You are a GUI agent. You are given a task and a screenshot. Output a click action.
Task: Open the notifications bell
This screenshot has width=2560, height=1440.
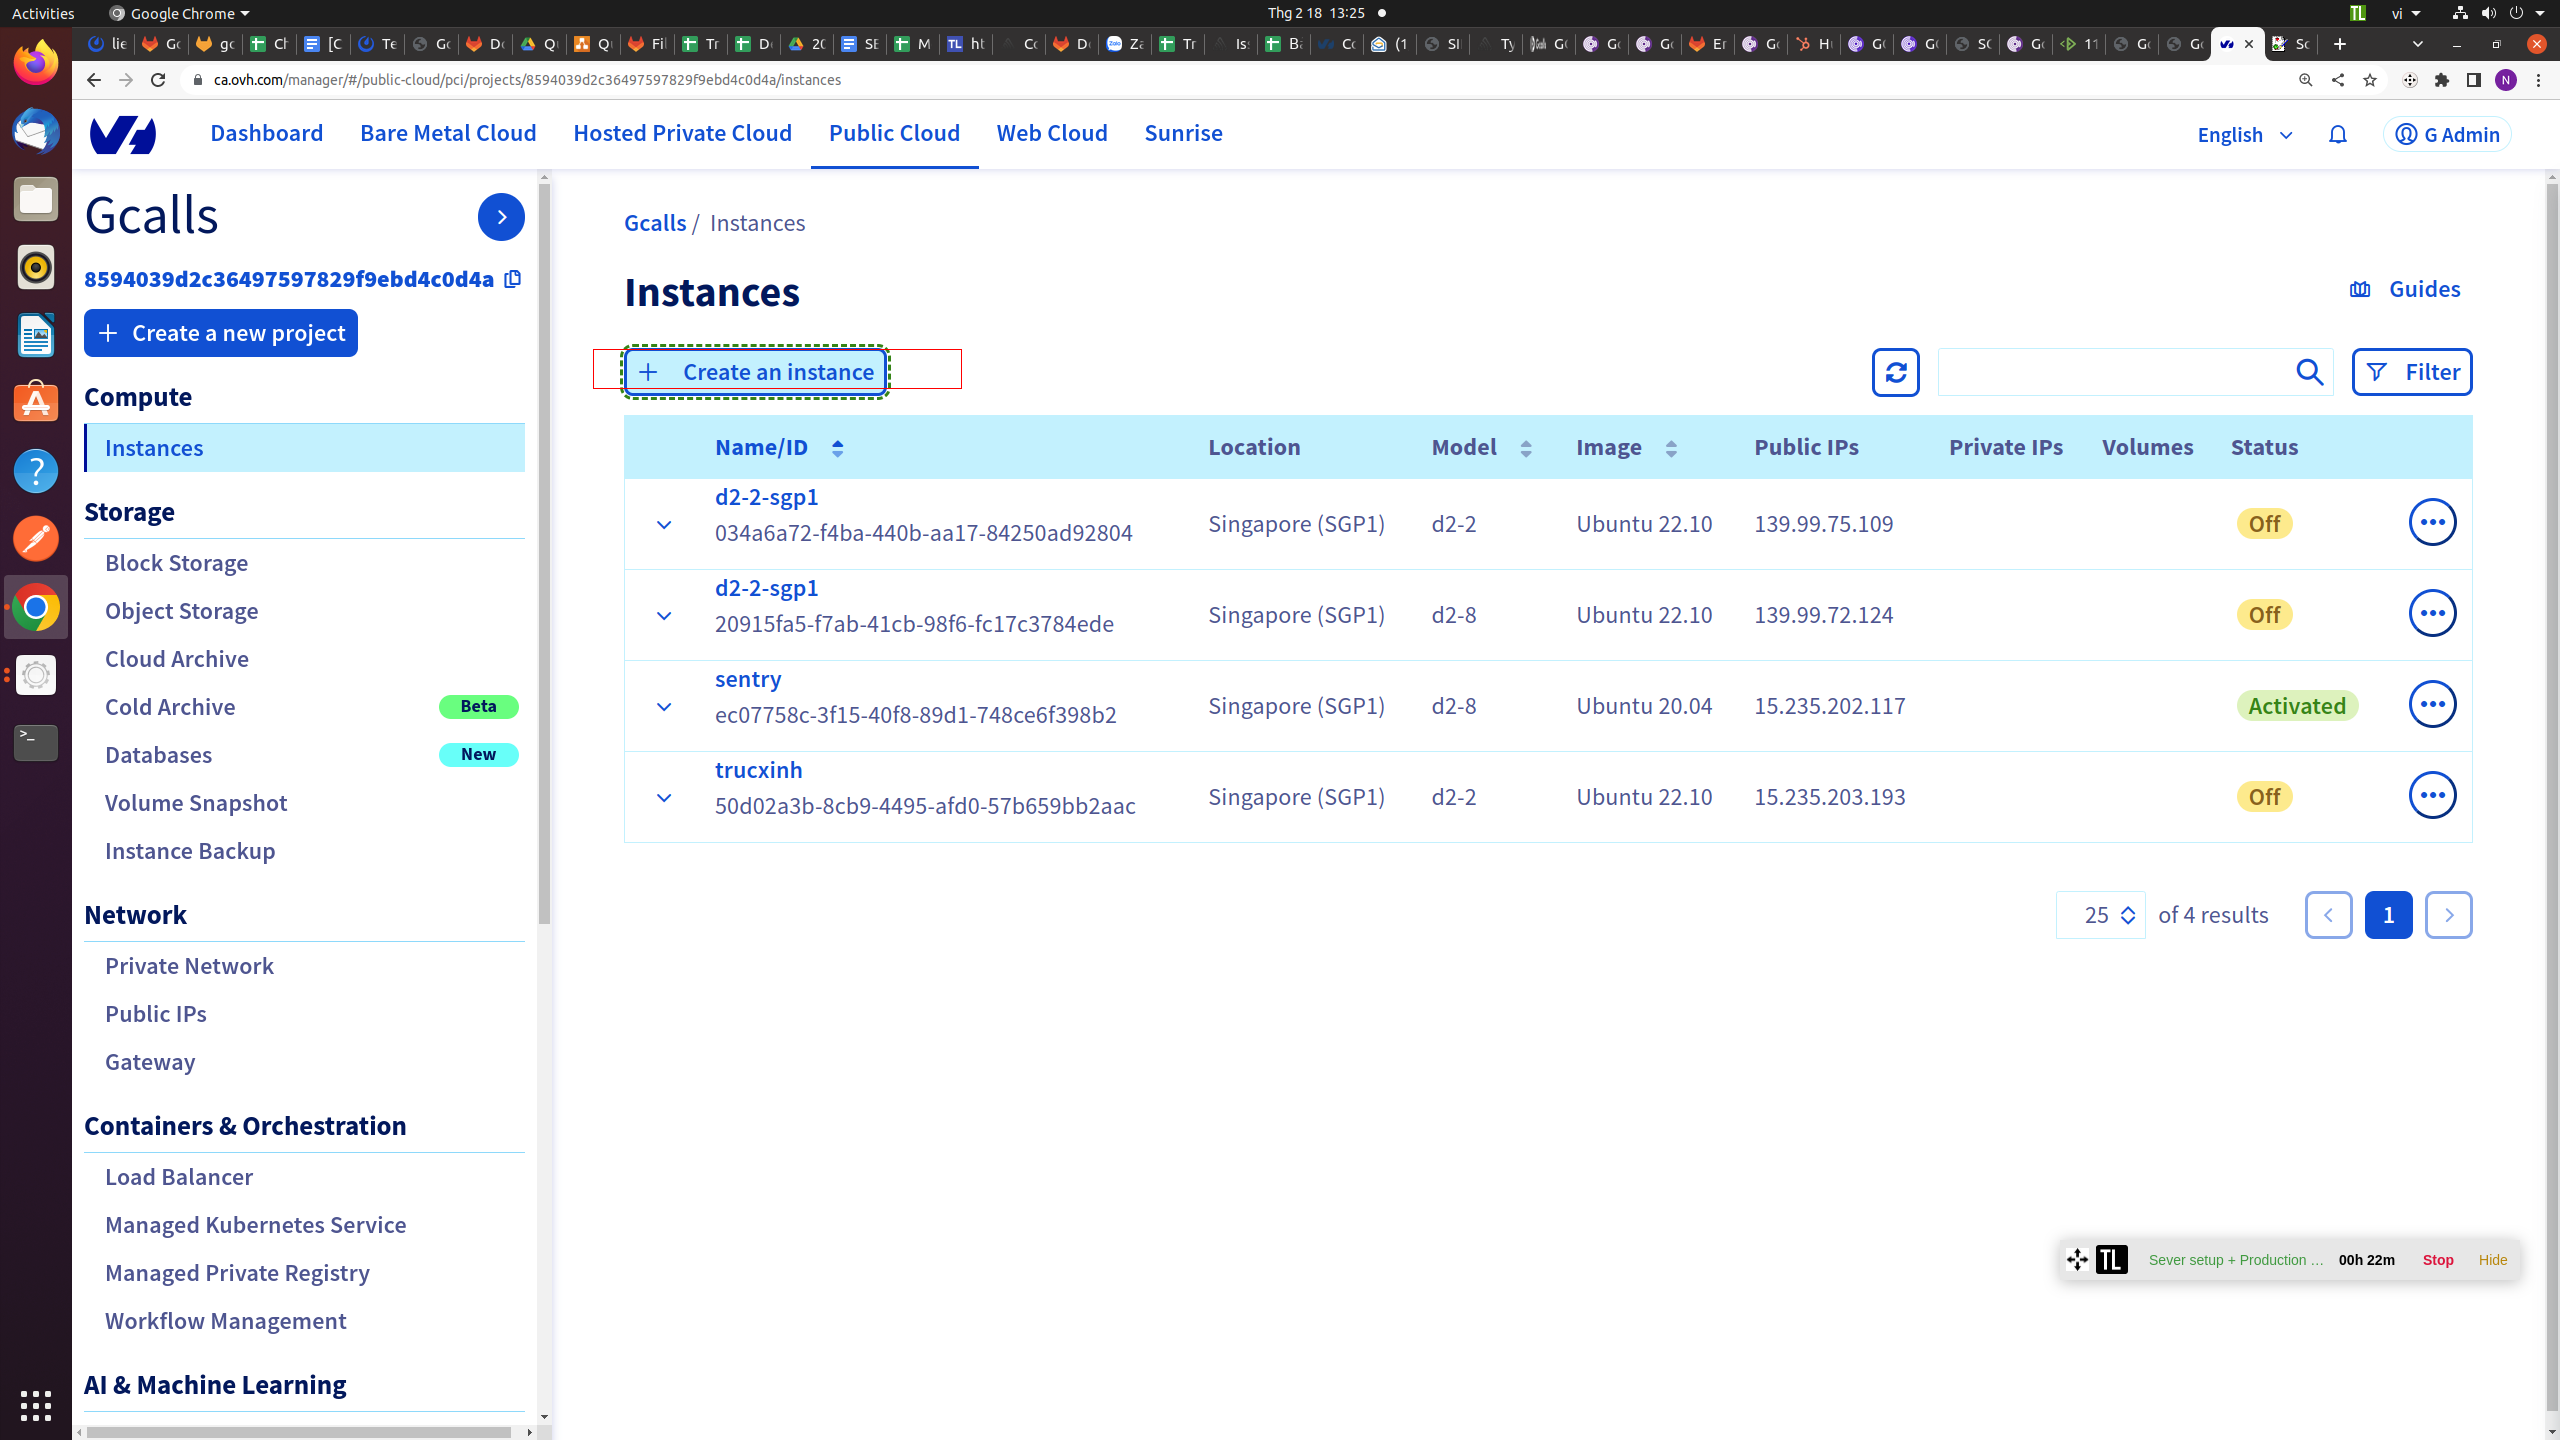click(2337, 135)
